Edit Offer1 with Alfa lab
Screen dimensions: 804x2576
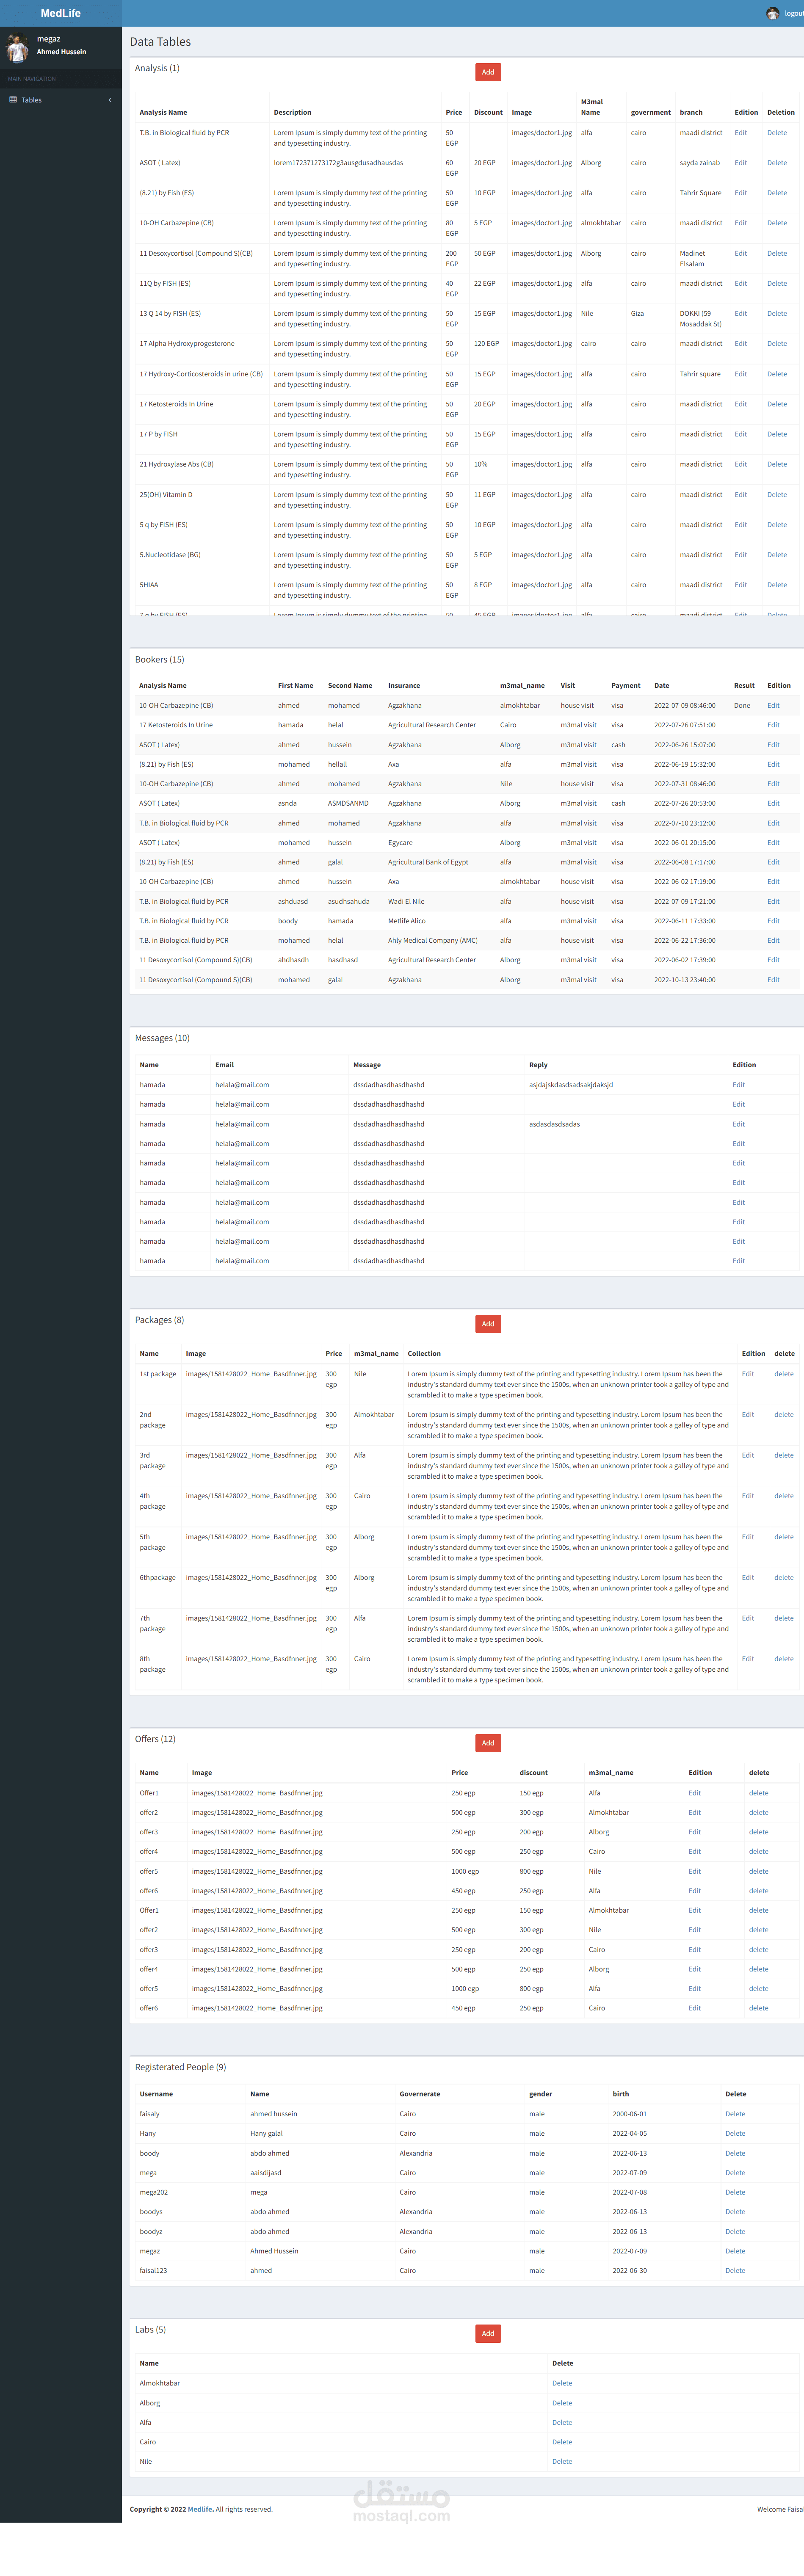tap(694, 1793)
